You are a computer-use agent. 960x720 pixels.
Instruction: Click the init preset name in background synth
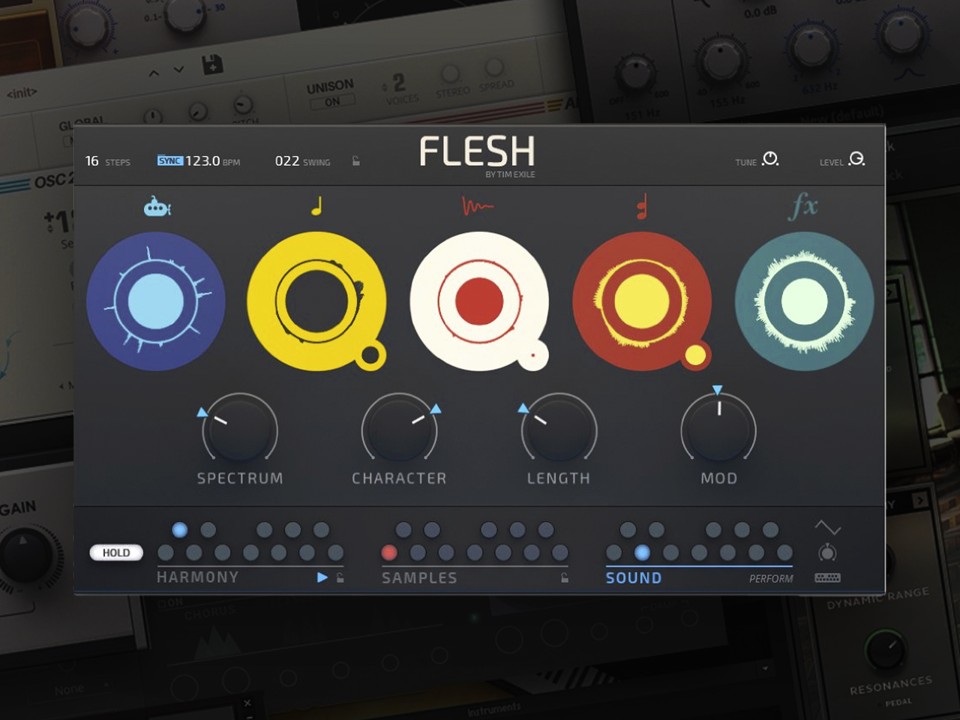pyautogui.click(x=22, y=94)
